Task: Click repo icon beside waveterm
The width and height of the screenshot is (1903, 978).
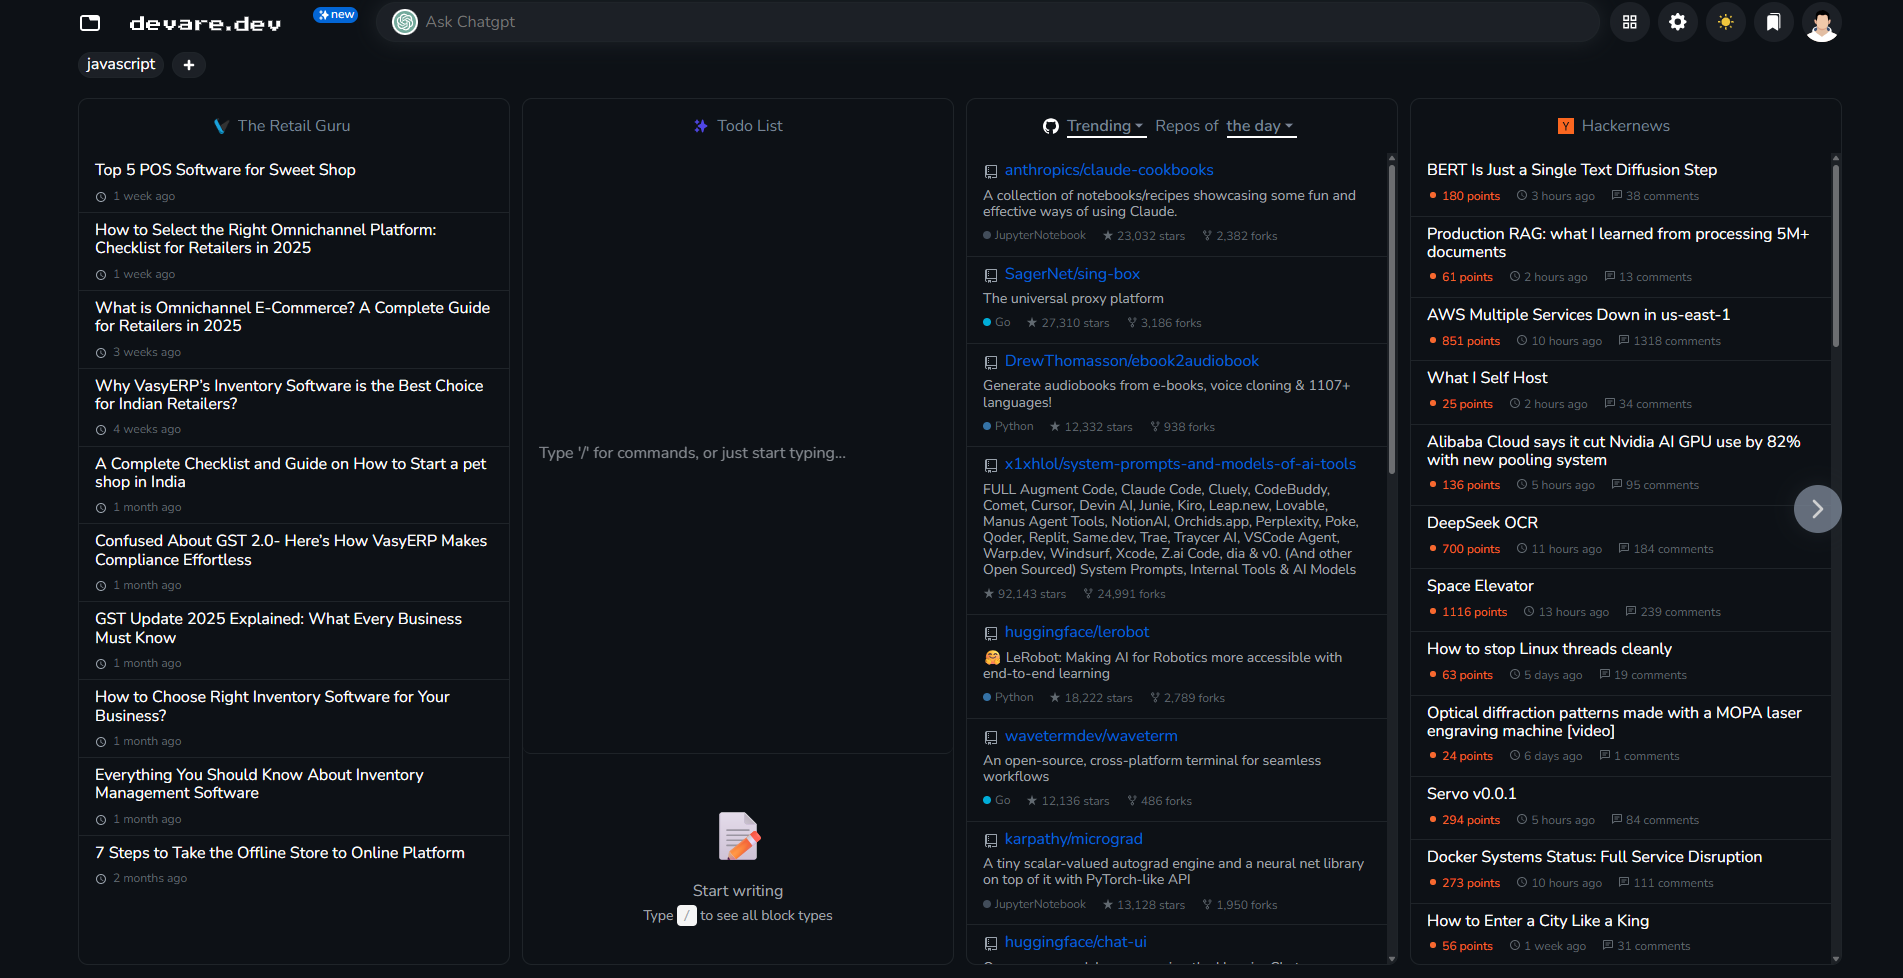Action: [x=991, y=738]
